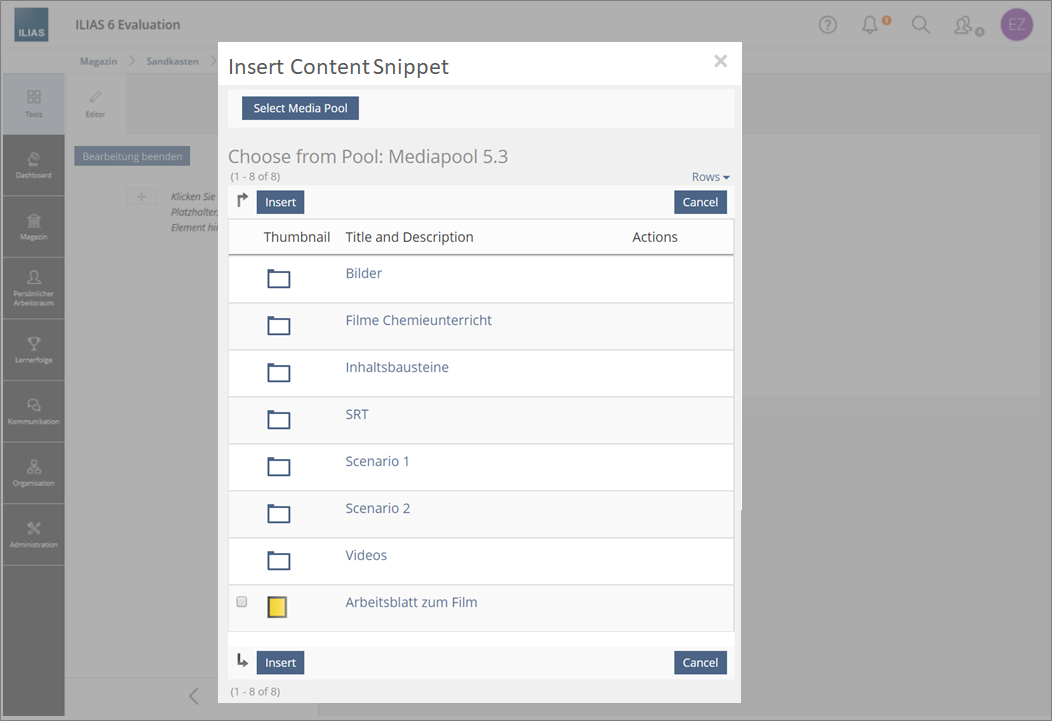Click the bottom Cancel button
This screenshot has height=721, width=1052.
click(700, 662)
